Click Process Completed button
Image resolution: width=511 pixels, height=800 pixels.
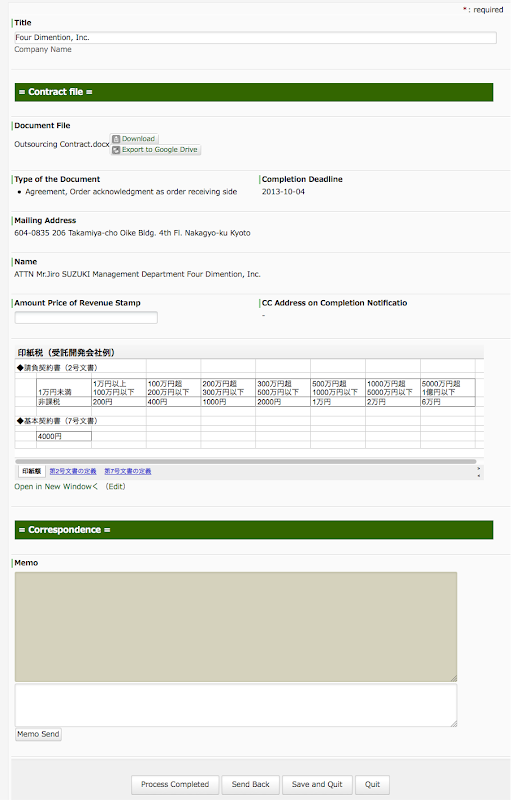175,785
